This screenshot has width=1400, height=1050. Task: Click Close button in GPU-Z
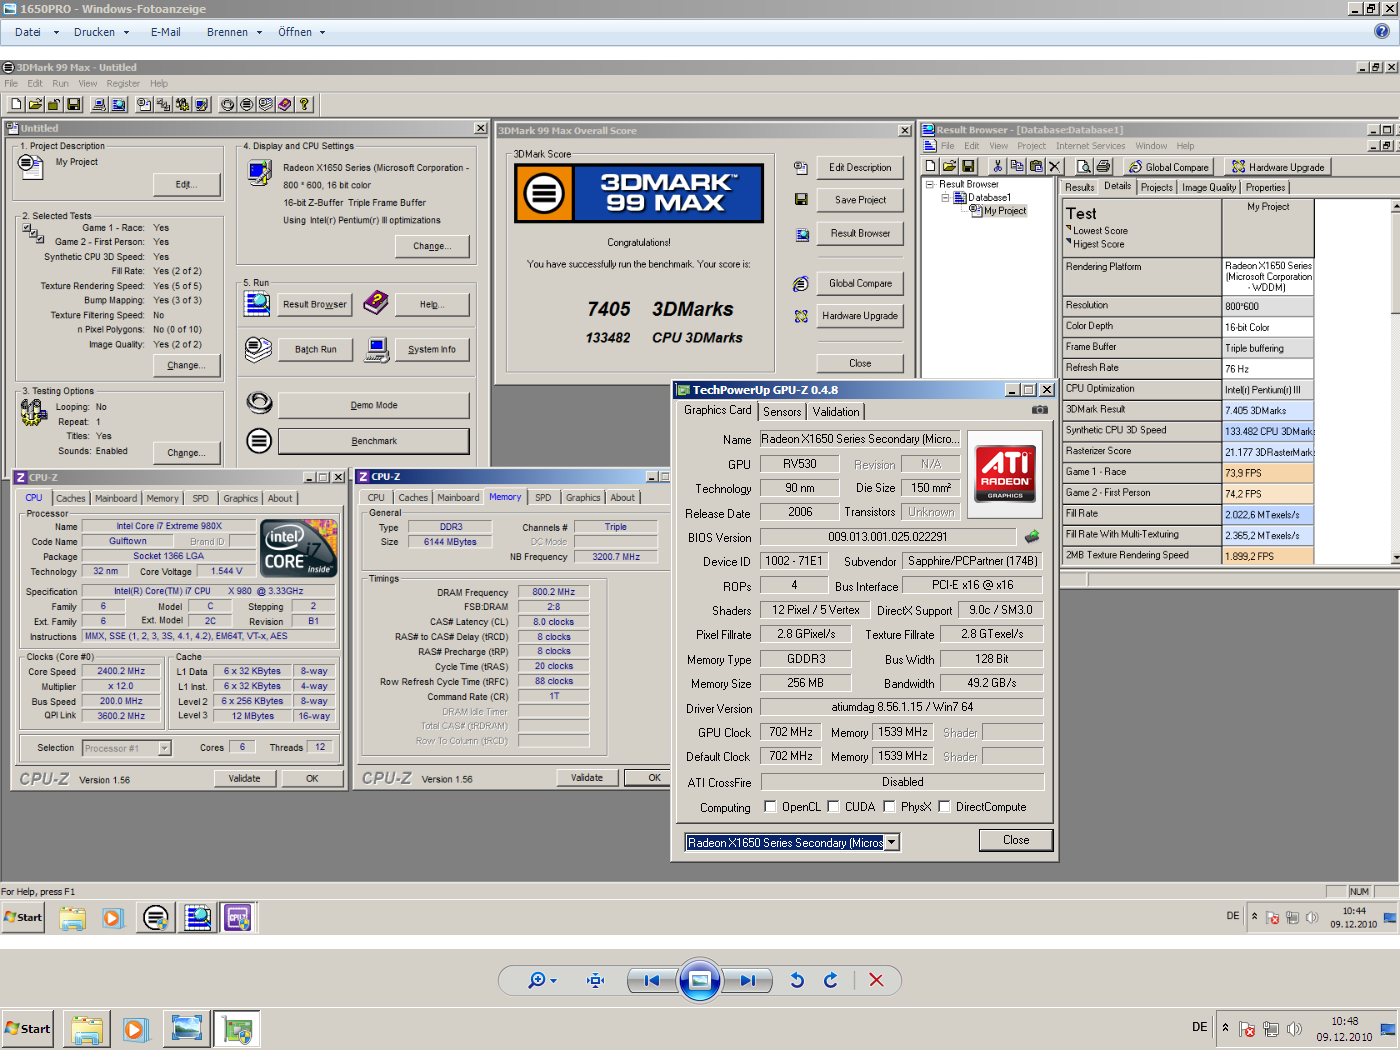(1016, 840)
